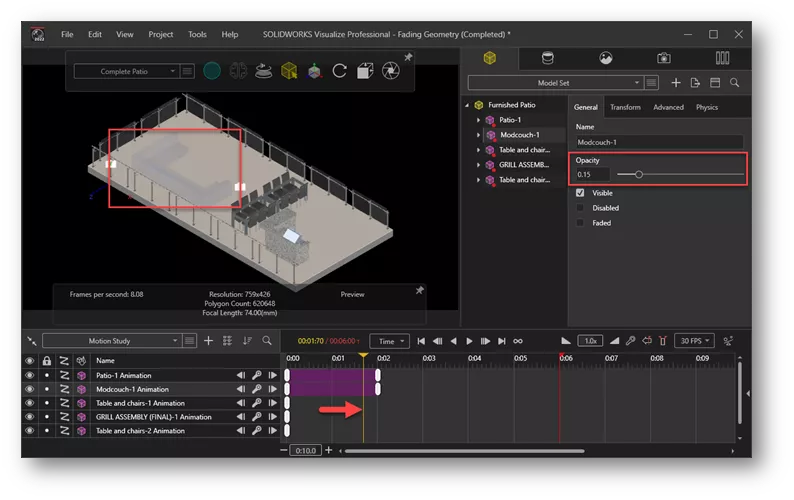Add a new model with plus icon
The image size is (794, 500).
coord(676,83)
